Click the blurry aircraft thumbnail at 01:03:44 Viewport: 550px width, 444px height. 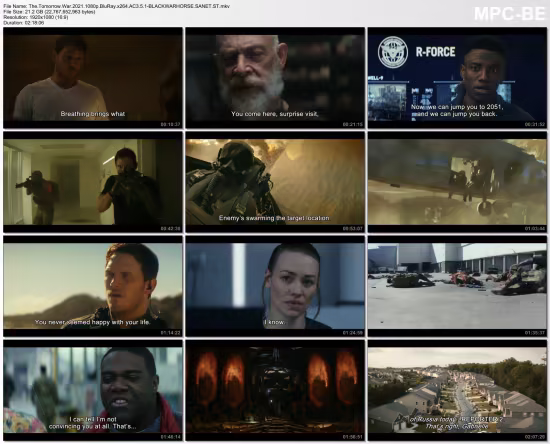point(457,182)
